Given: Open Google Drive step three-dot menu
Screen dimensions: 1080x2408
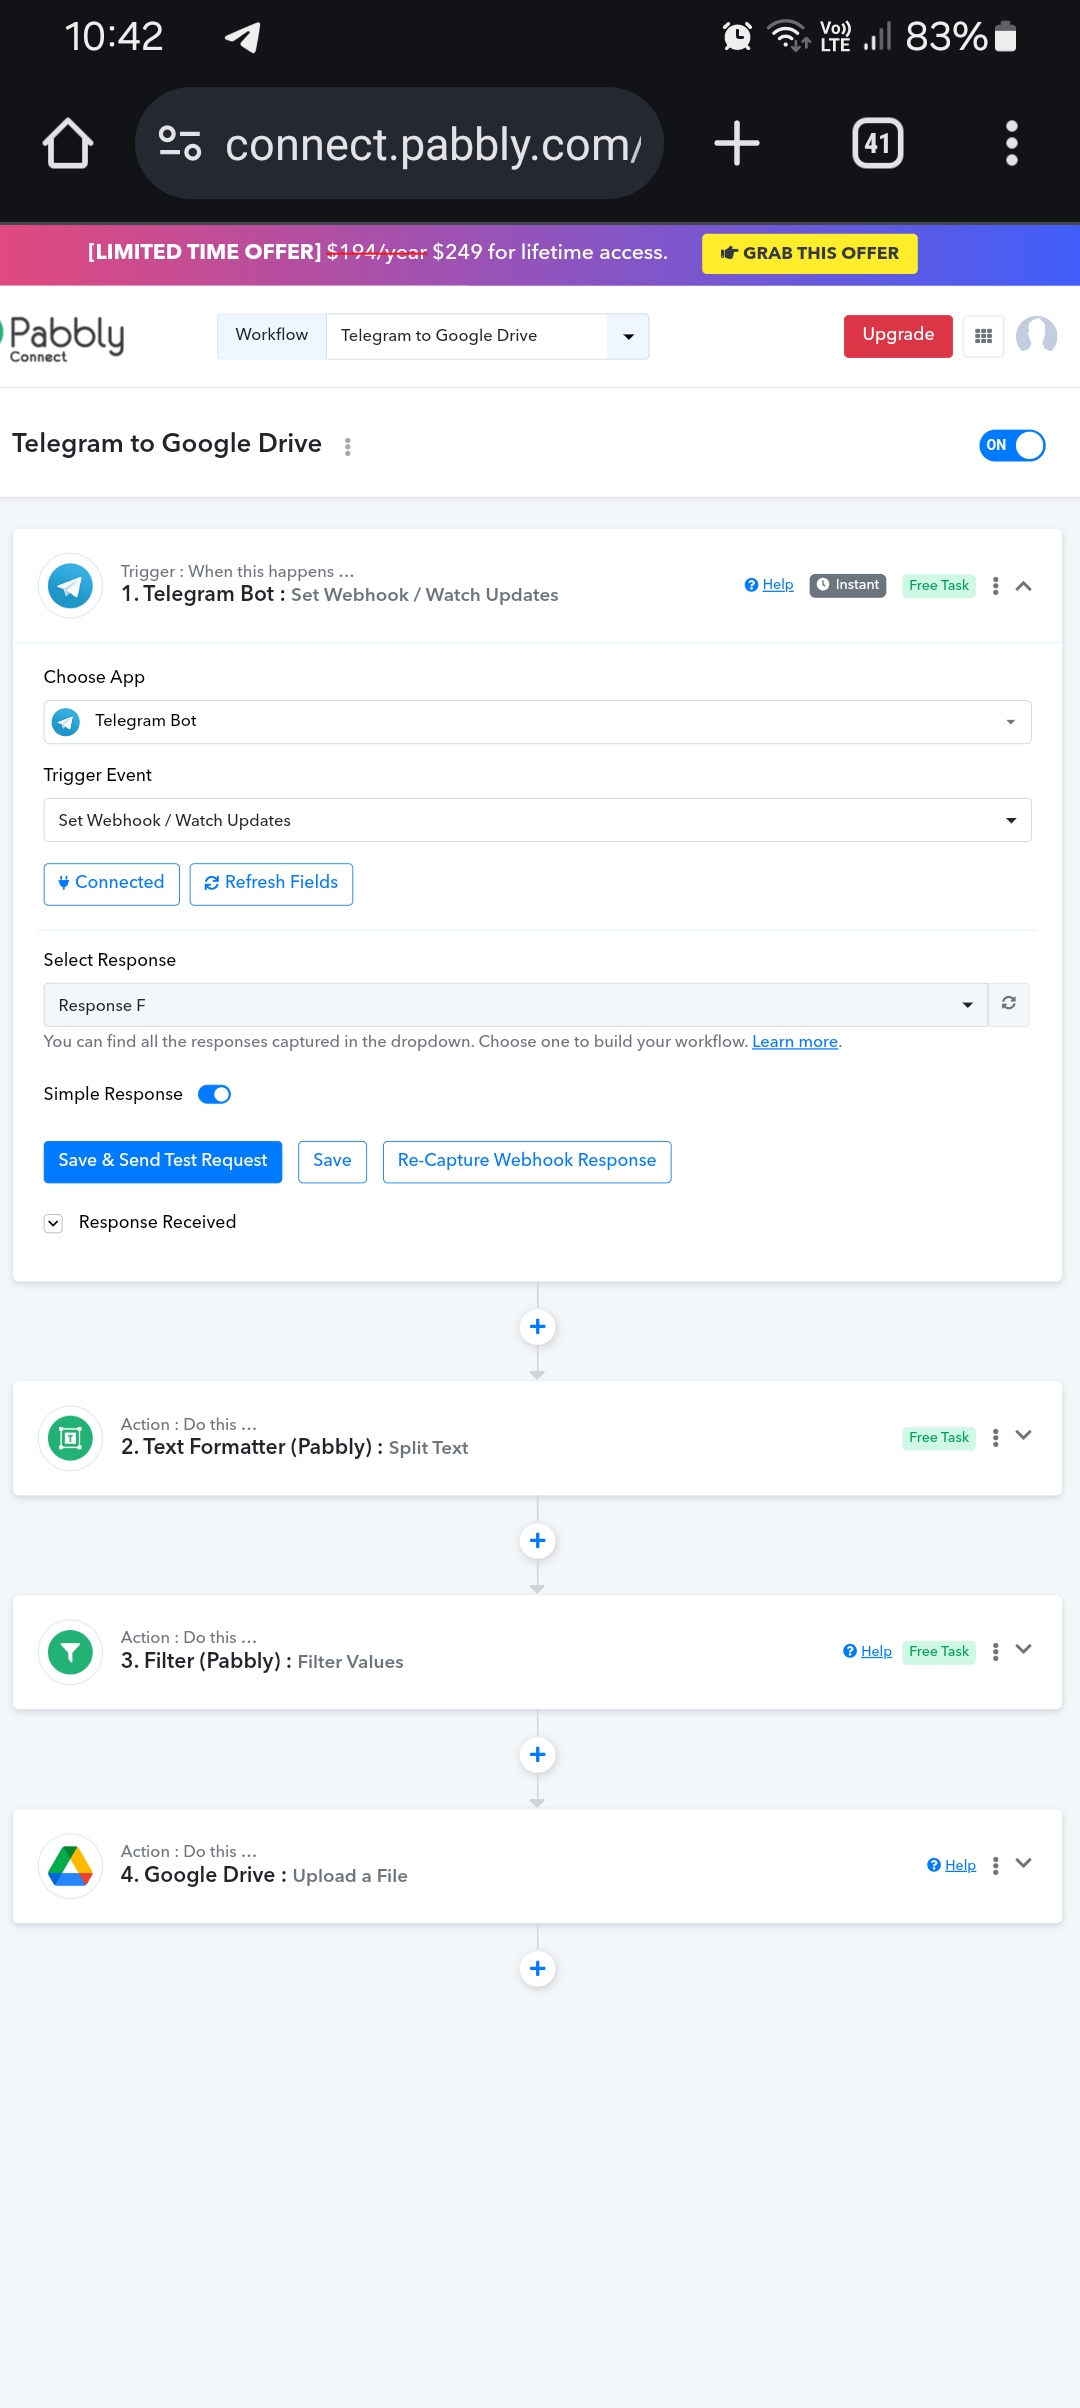Looking at the screenshot, I should click(x=995, y=1866).
